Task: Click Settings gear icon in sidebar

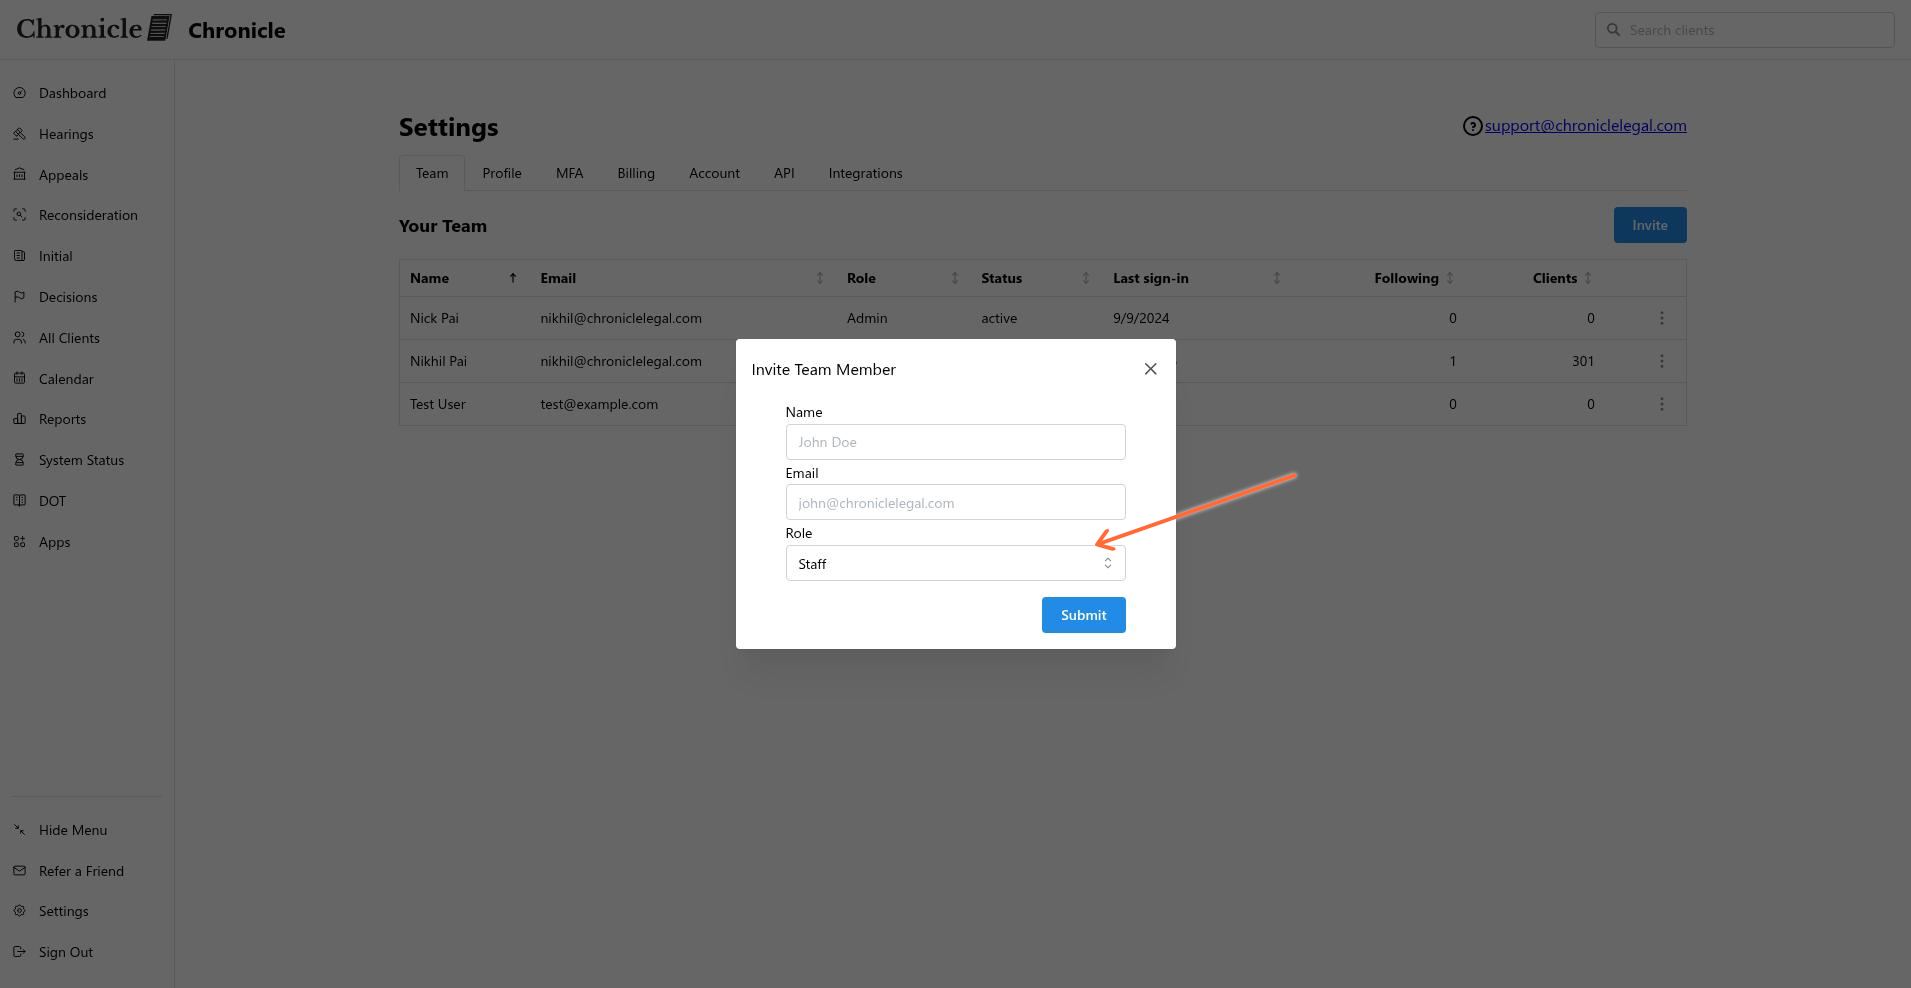Action: pos(19,911)
